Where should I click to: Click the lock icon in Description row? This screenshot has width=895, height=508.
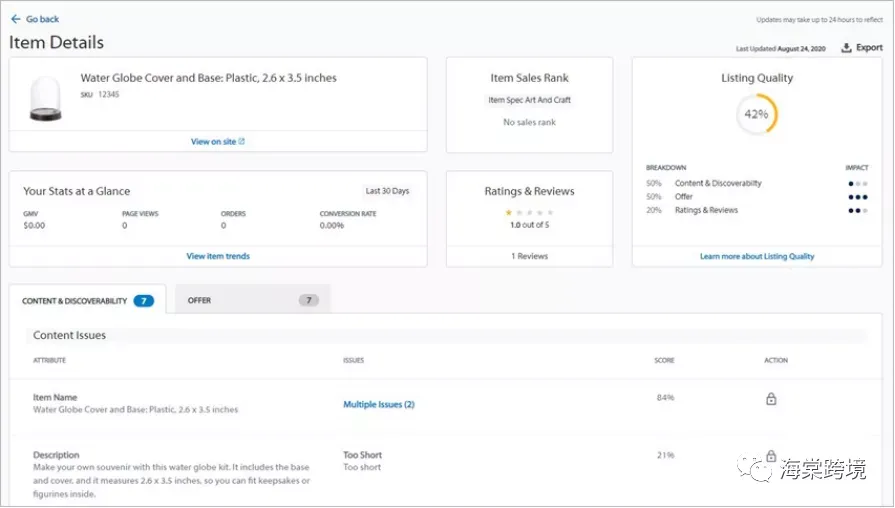(x=771, y=455)
